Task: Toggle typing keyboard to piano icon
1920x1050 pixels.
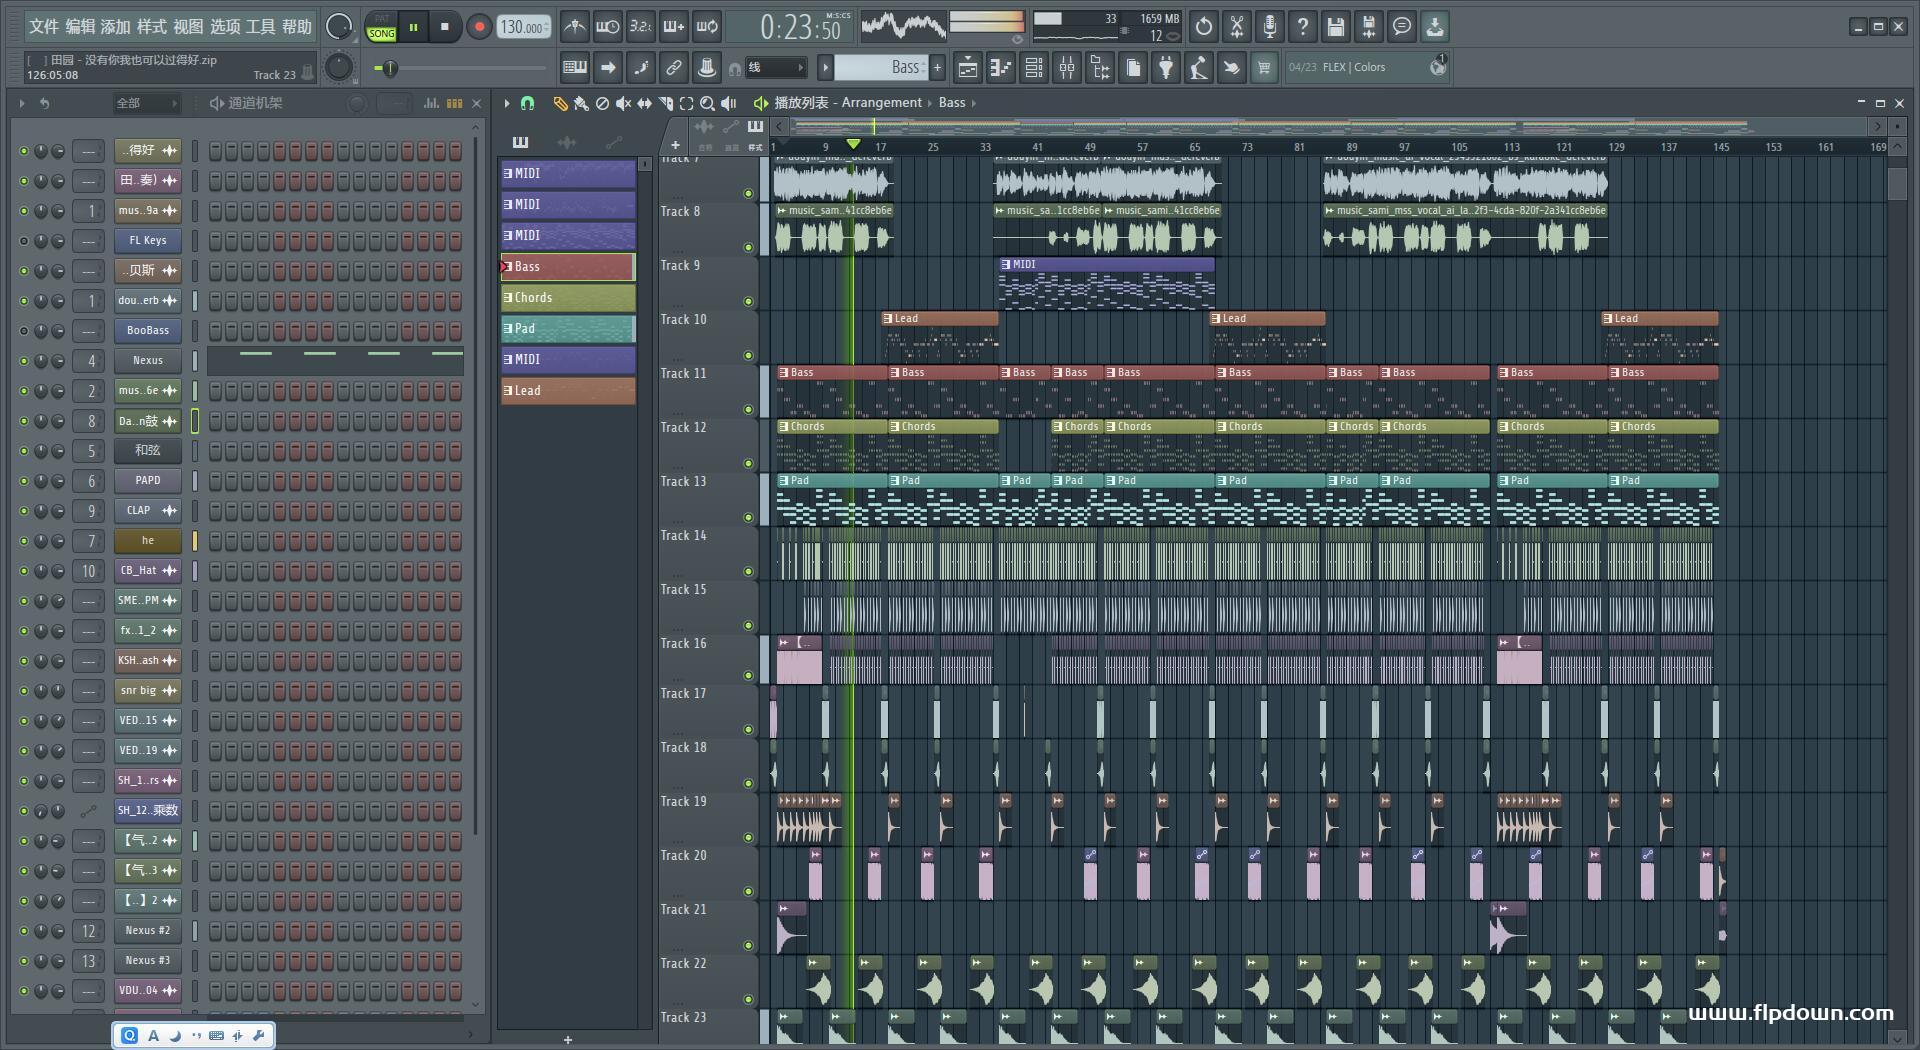Action: (575, 68)
